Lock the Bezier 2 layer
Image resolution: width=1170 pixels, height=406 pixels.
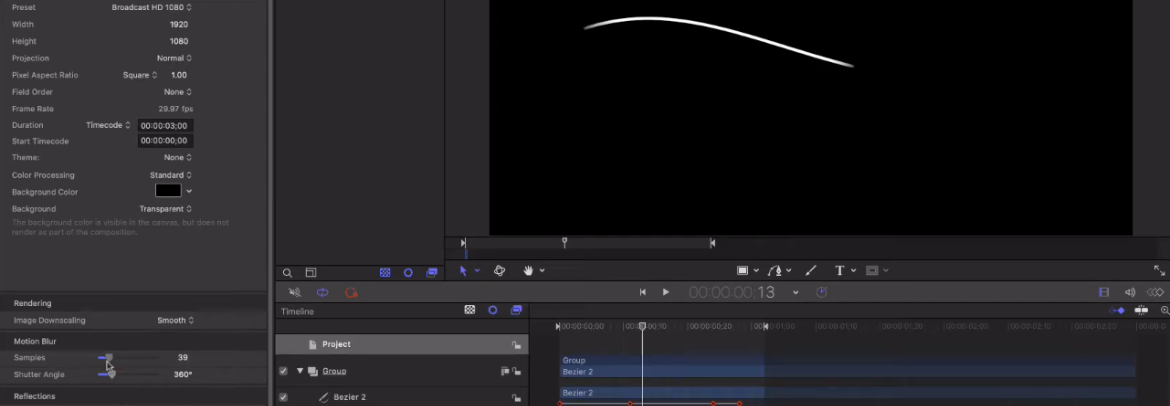tap(516, 398)
